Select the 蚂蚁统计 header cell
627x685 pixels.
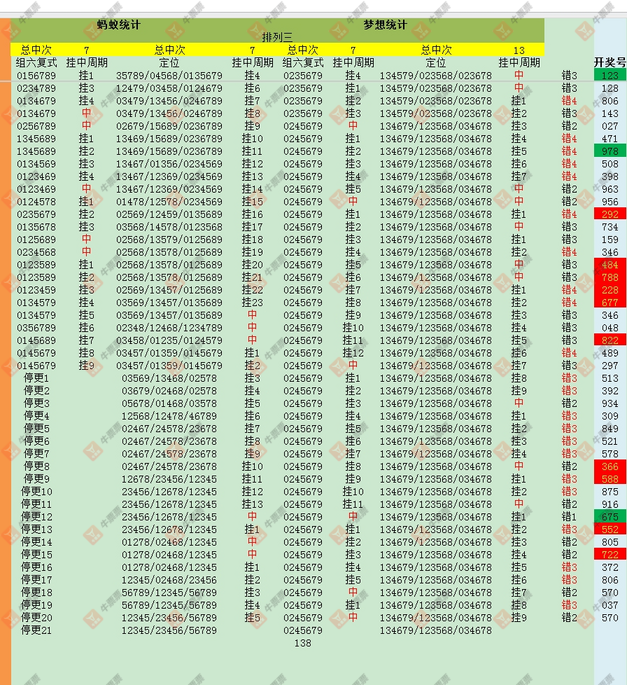pyautogui.click(x=118, y=25)
